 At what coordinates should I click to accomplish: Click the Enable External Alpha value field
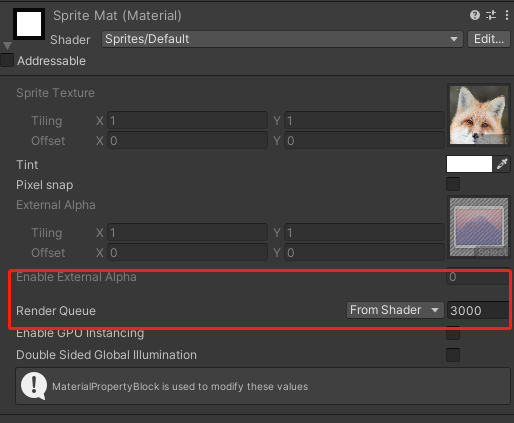coord(478,277)
